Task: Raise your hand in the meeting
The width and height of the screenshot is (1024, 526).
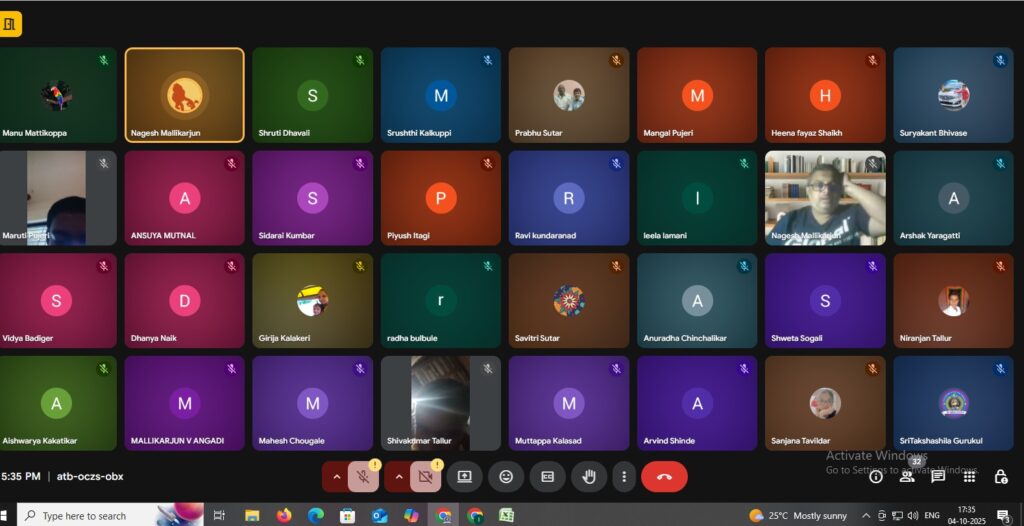Action: (x=589, y=477)
